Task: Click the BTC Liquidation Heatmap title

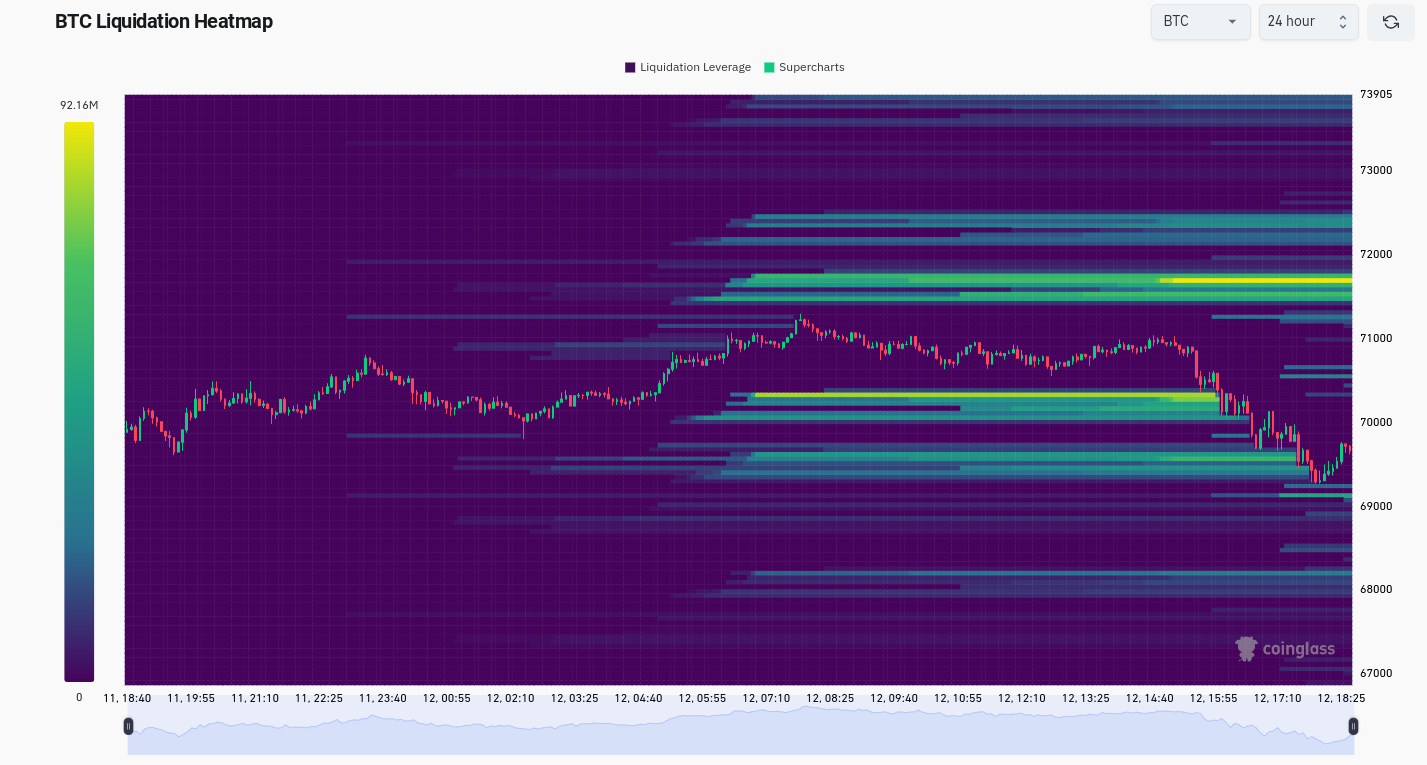Action: pyautogui.click(x=164, y=21)
